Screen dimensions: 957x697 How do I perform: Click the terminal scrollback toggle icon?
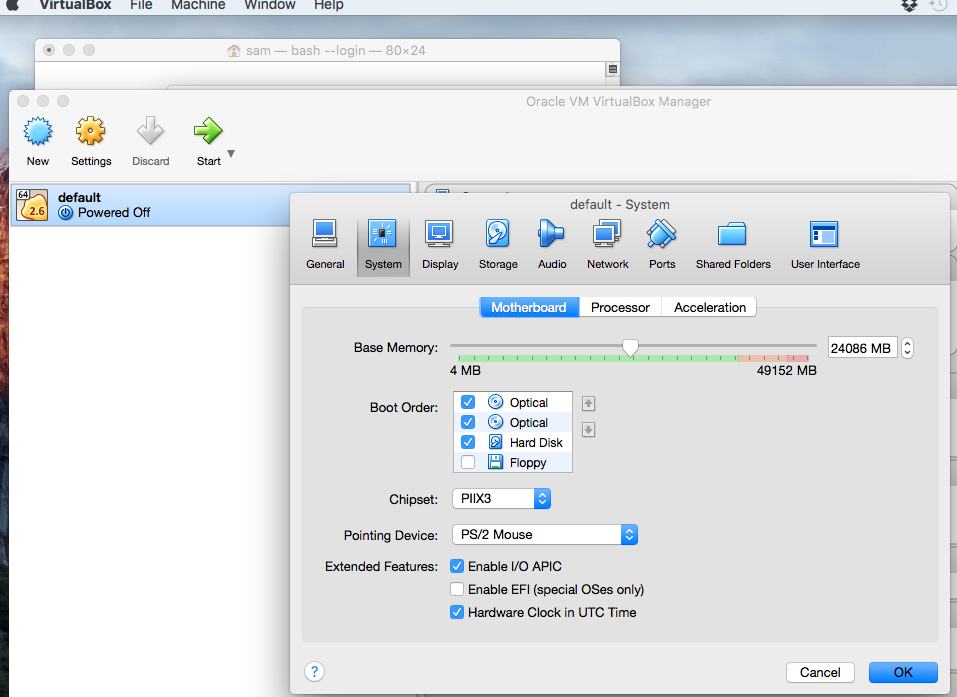(x=613, y=69)
